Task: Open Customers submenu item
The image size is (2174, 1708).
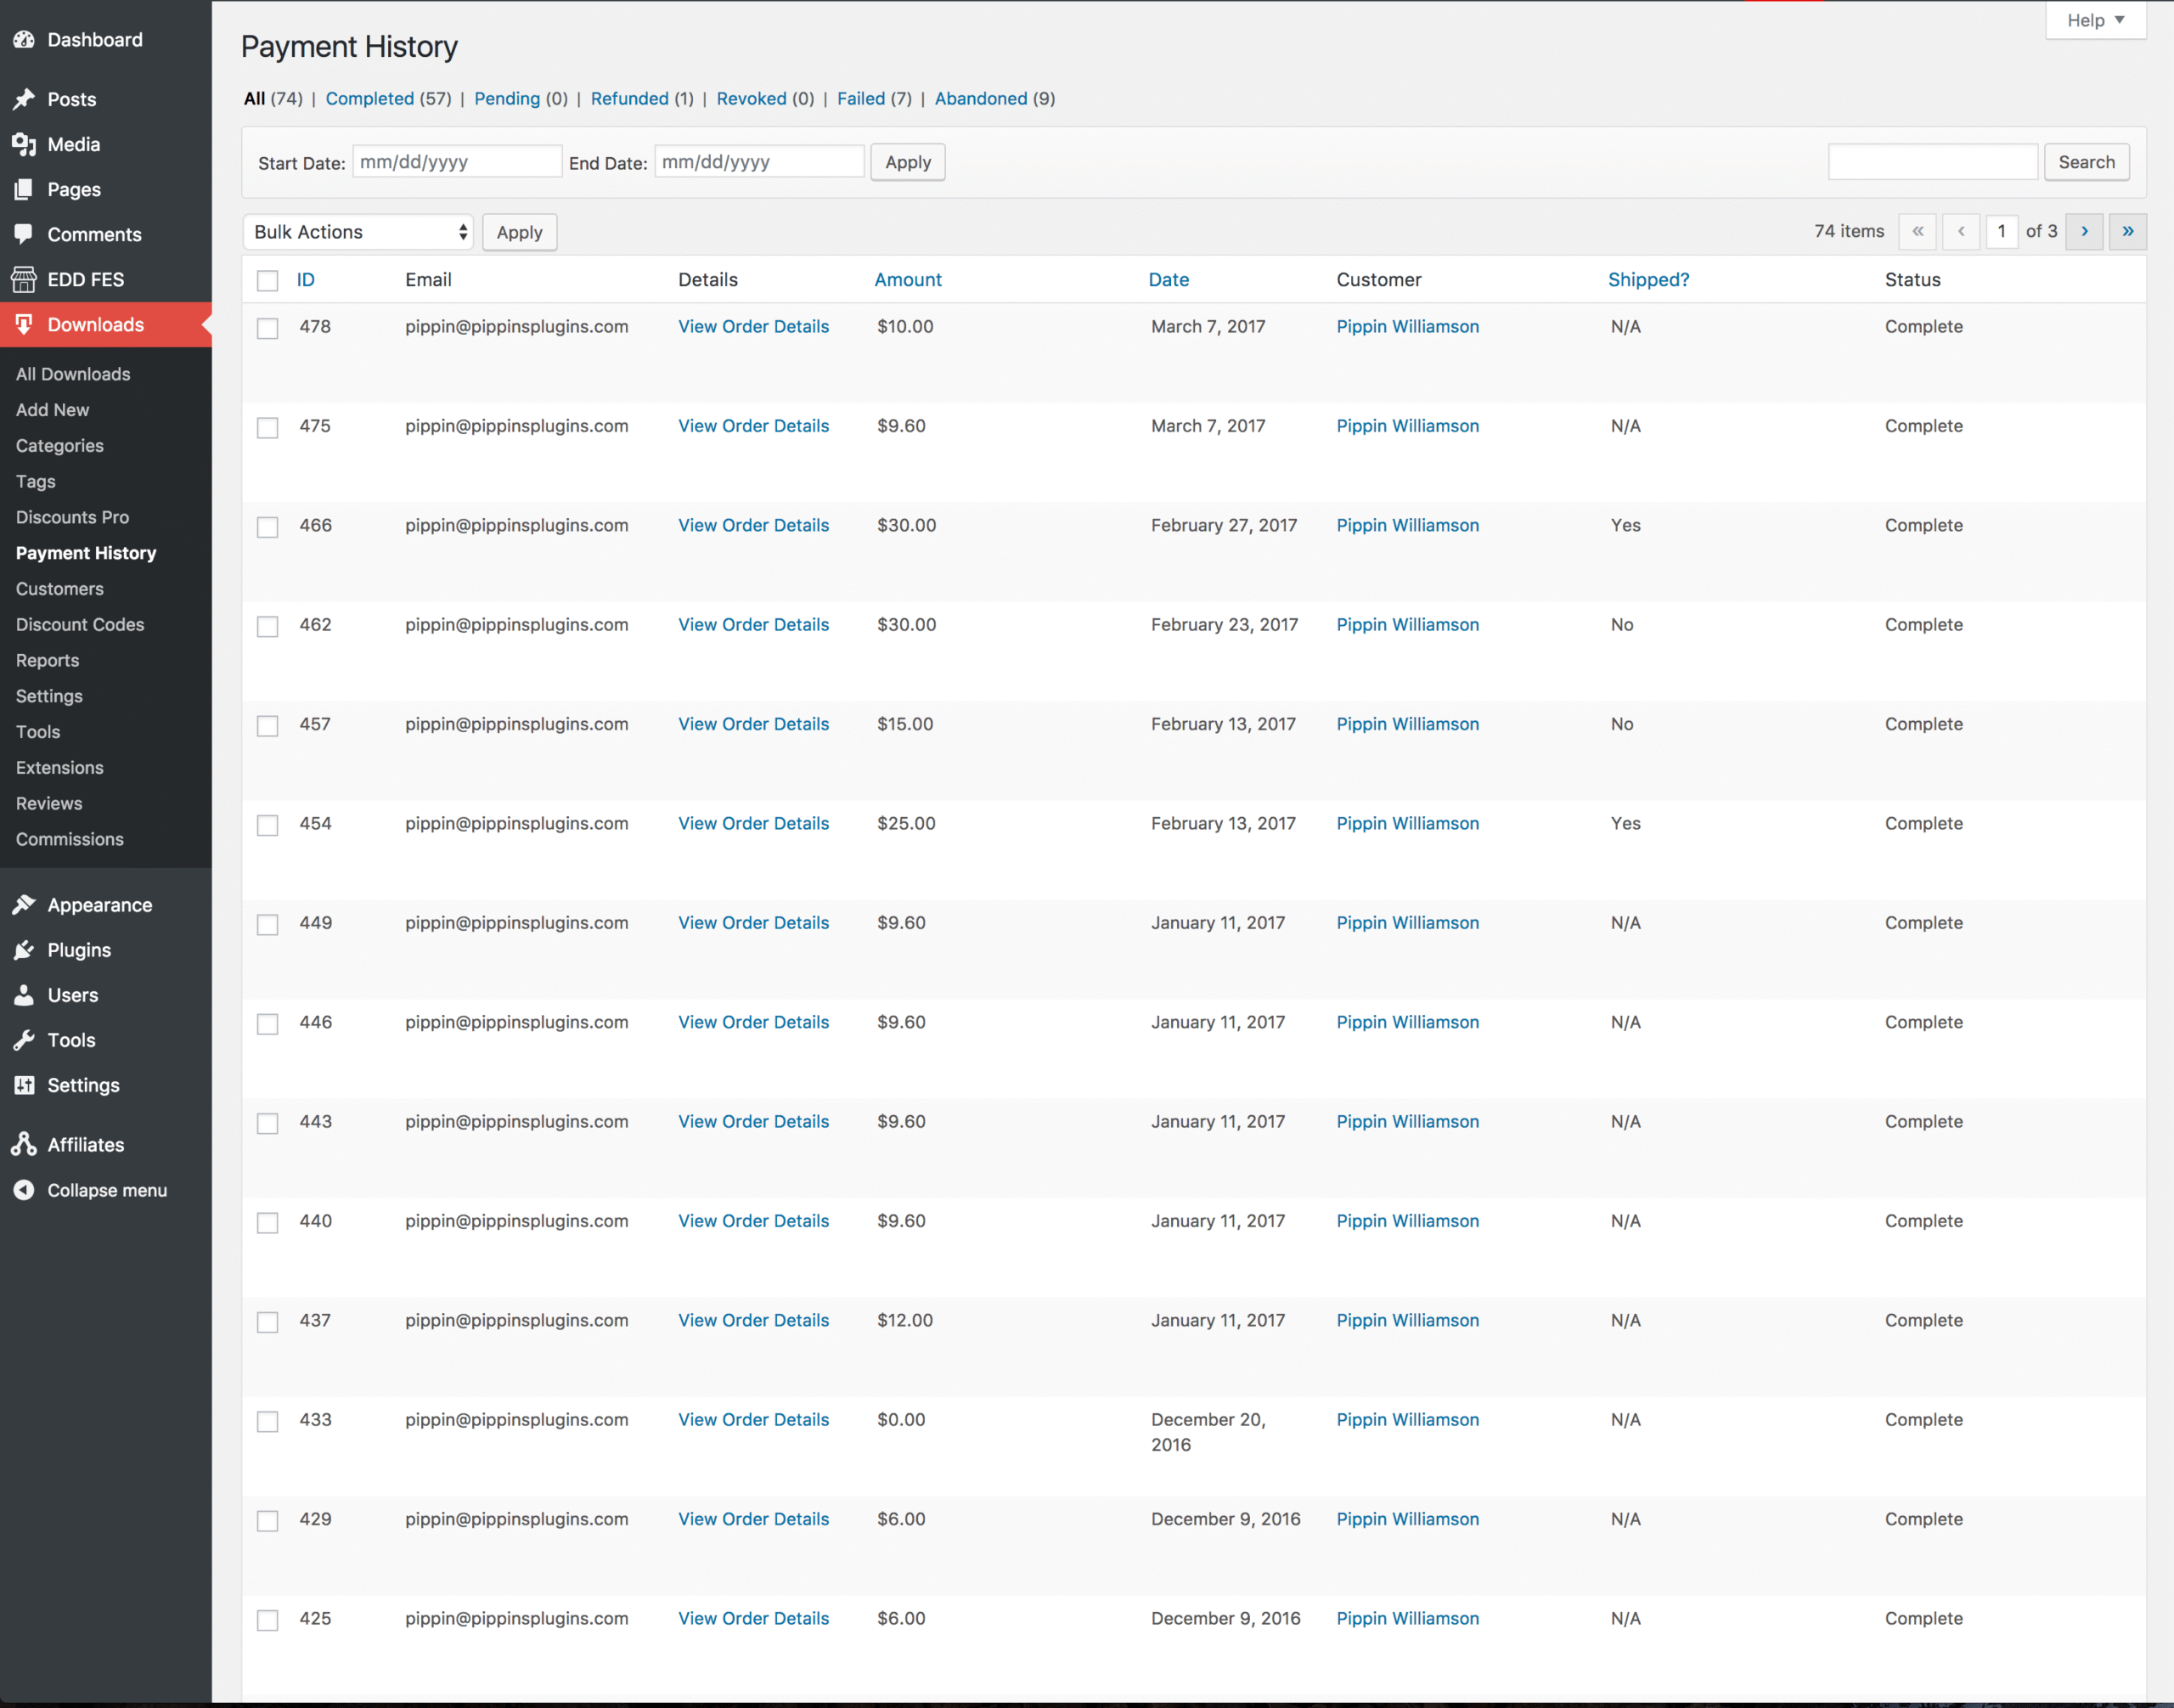Action: (60, 589)
